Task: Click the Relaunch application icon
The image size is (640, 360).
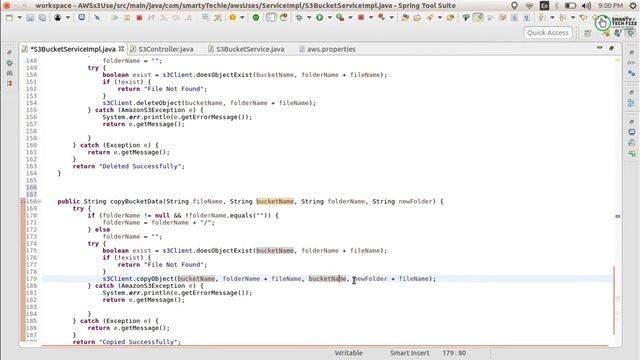Action: click(382, 18)
